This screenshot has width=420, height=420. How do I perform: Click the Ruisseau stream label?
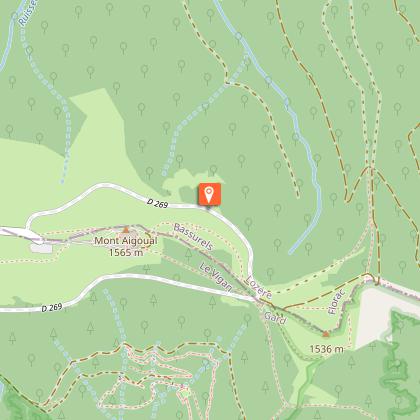pos(25,13)
